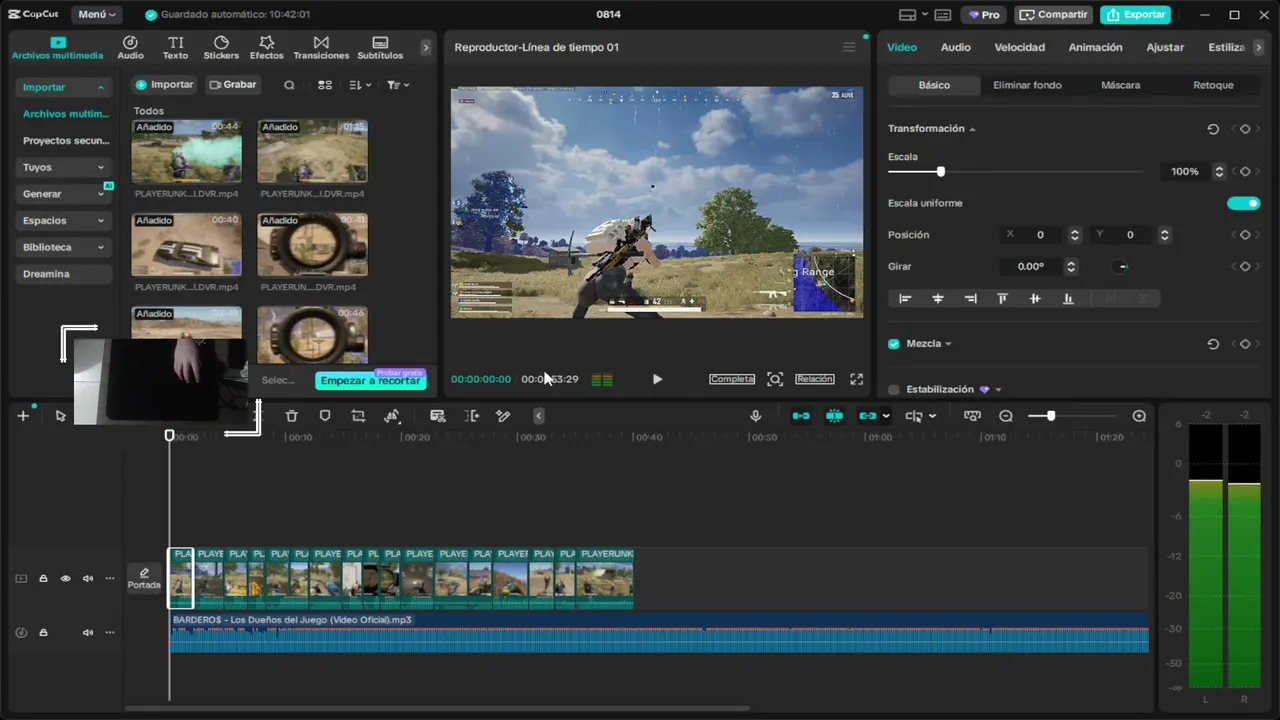Open the filter dropdown in media panel
Image resolution: width=1280 pixels, height=720 pixels.
[x=398, y=85]
